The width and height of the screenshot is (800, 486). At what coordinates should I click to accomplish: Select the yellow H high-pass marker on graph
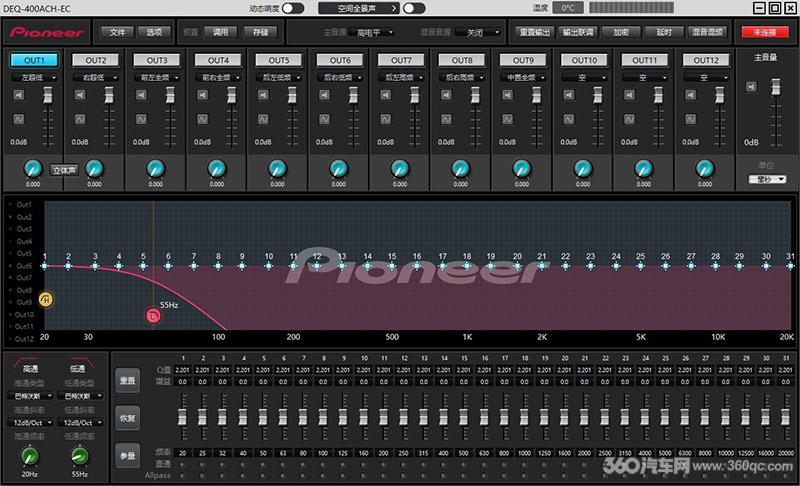(x=46, y=299)
